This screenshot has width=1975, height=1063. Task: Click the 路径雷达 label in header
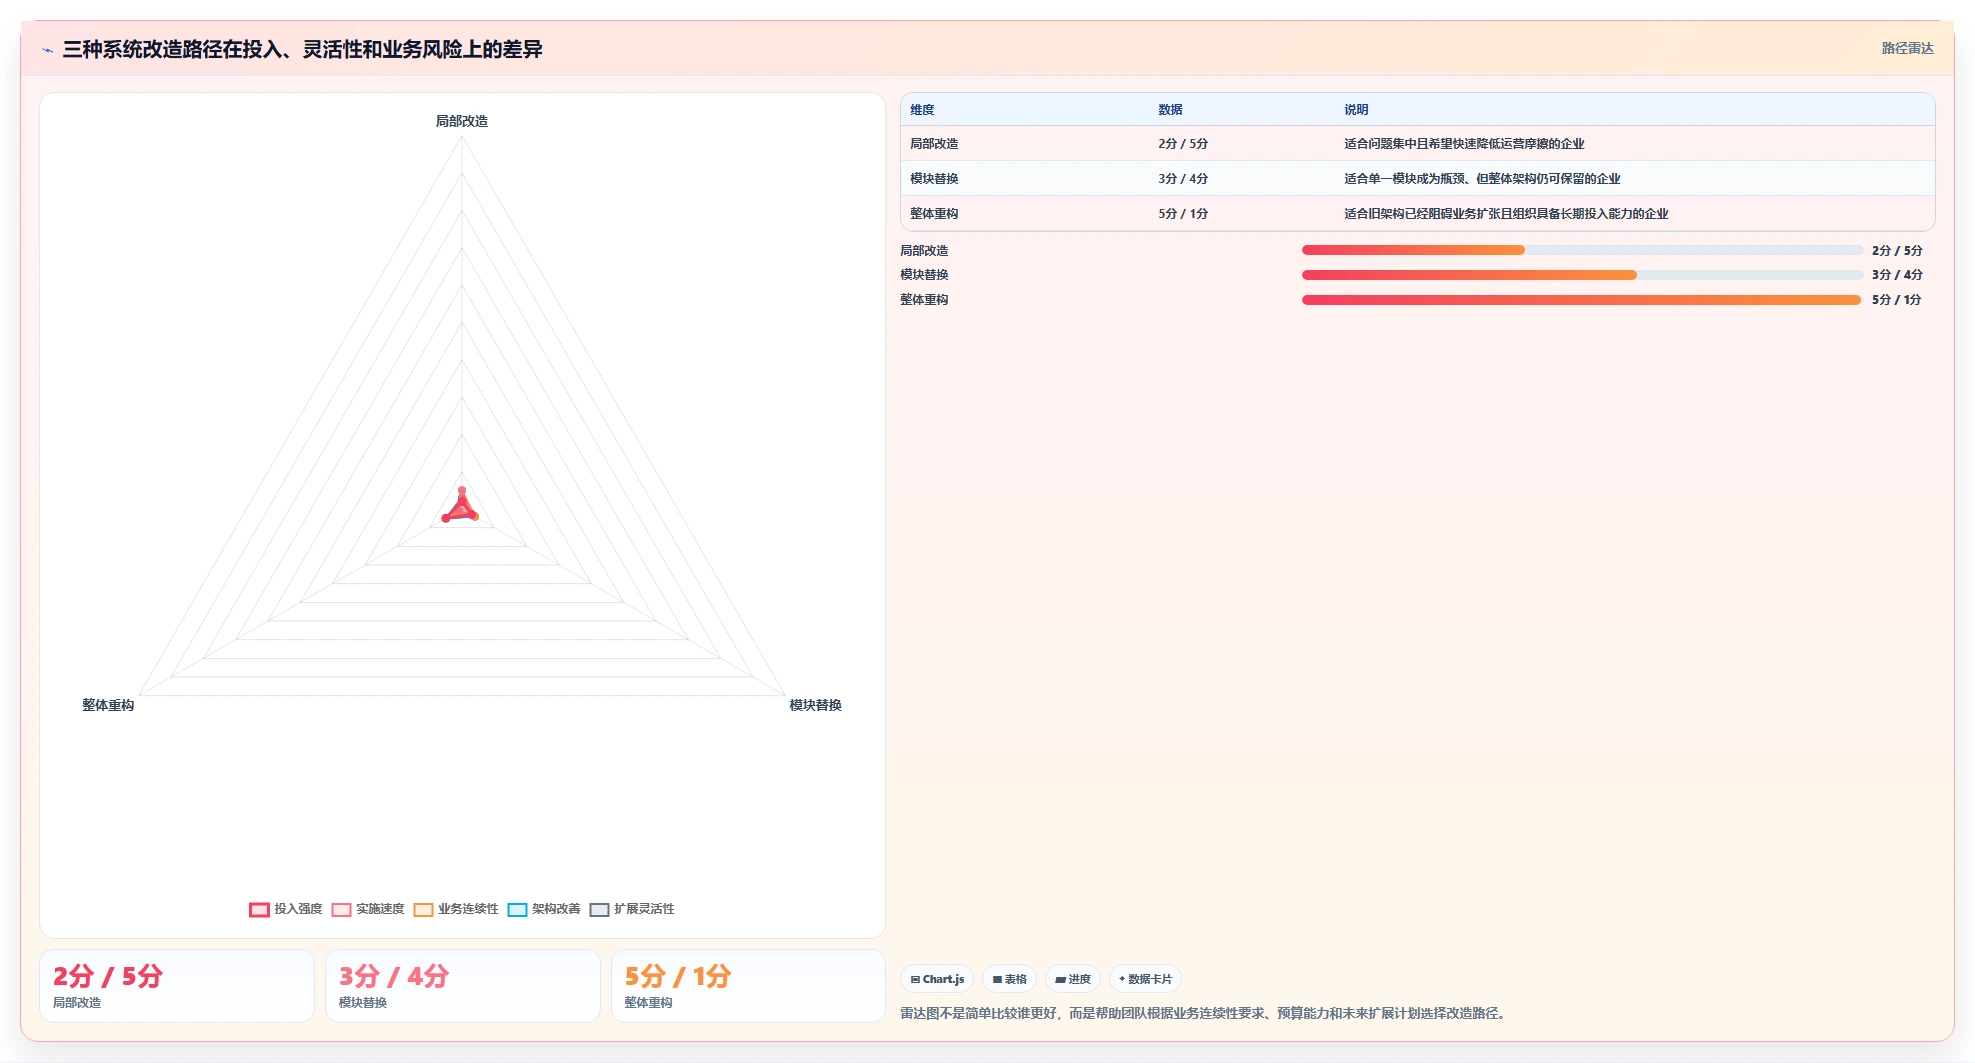tap(1907, 48)
